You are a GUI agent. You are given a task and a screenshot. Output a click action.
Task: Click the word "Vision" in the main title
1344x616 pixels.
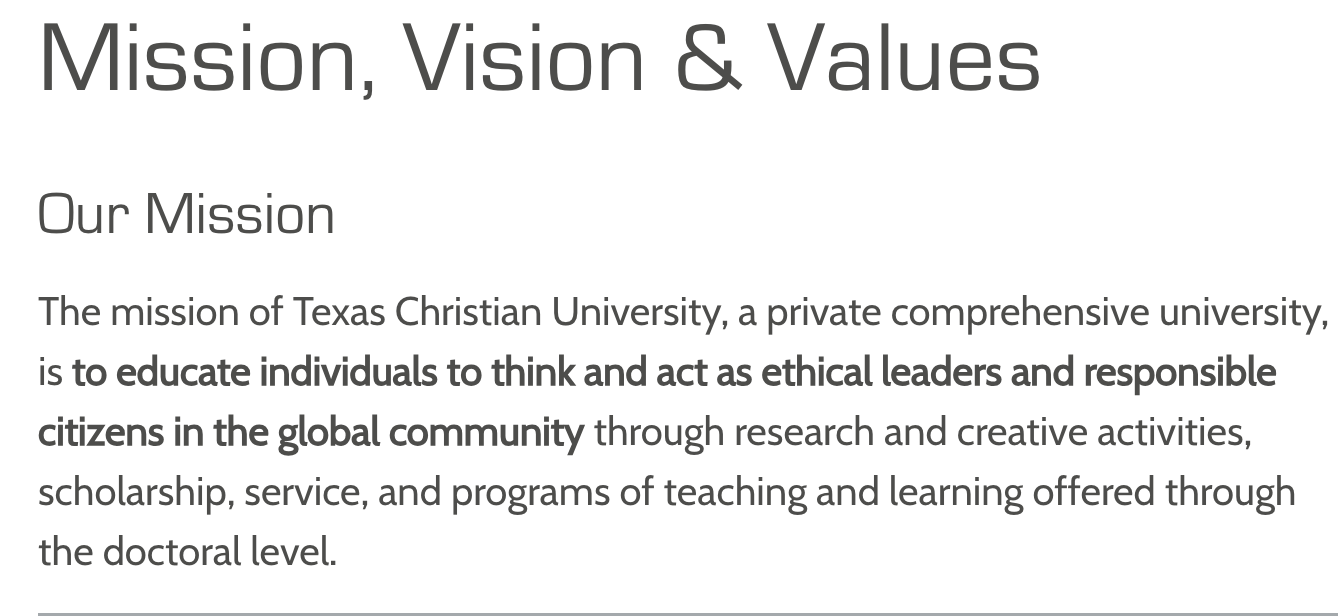click(x=524, y=60)
